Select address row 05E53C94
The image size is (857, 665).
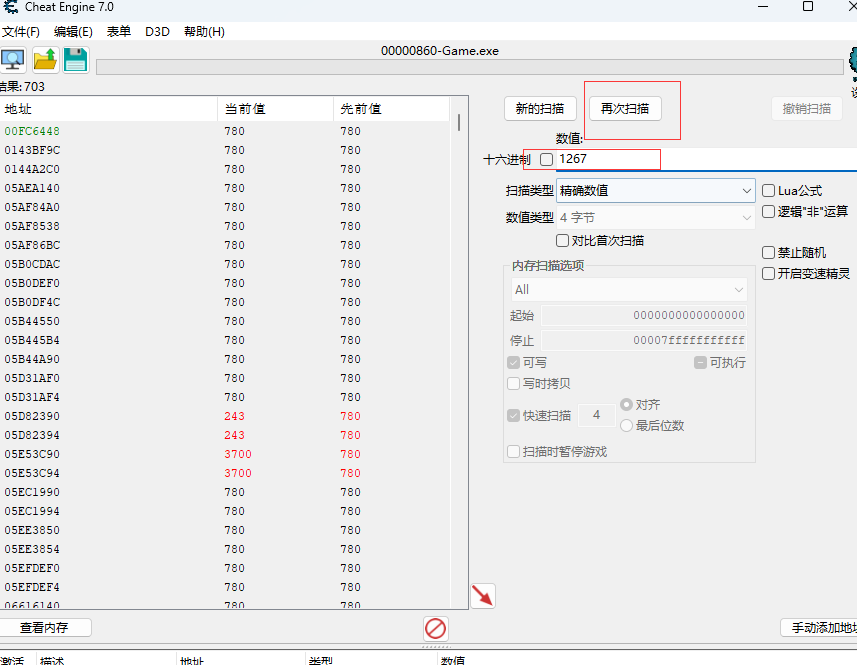[225, 473]
